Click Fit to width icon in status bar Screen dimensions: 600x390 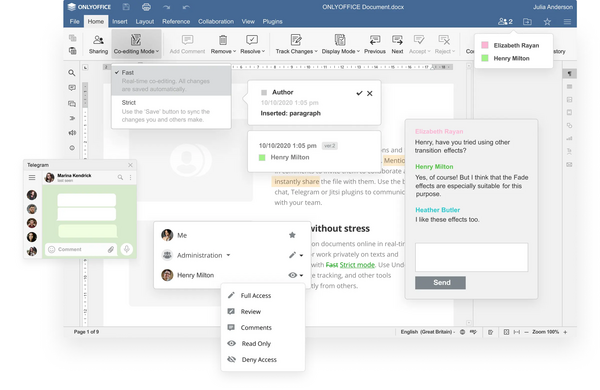point(517,332)
